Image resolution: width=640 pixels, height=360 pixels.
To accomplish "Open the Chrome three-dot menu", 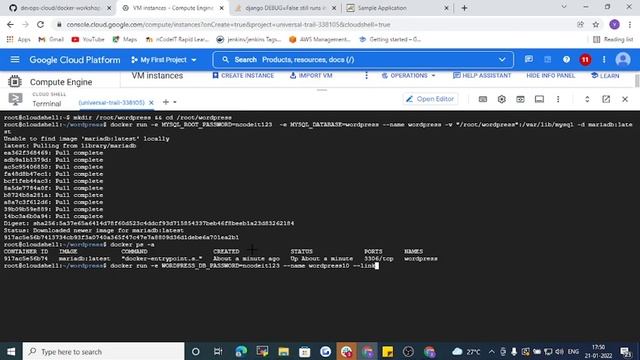I will [630, 24].
